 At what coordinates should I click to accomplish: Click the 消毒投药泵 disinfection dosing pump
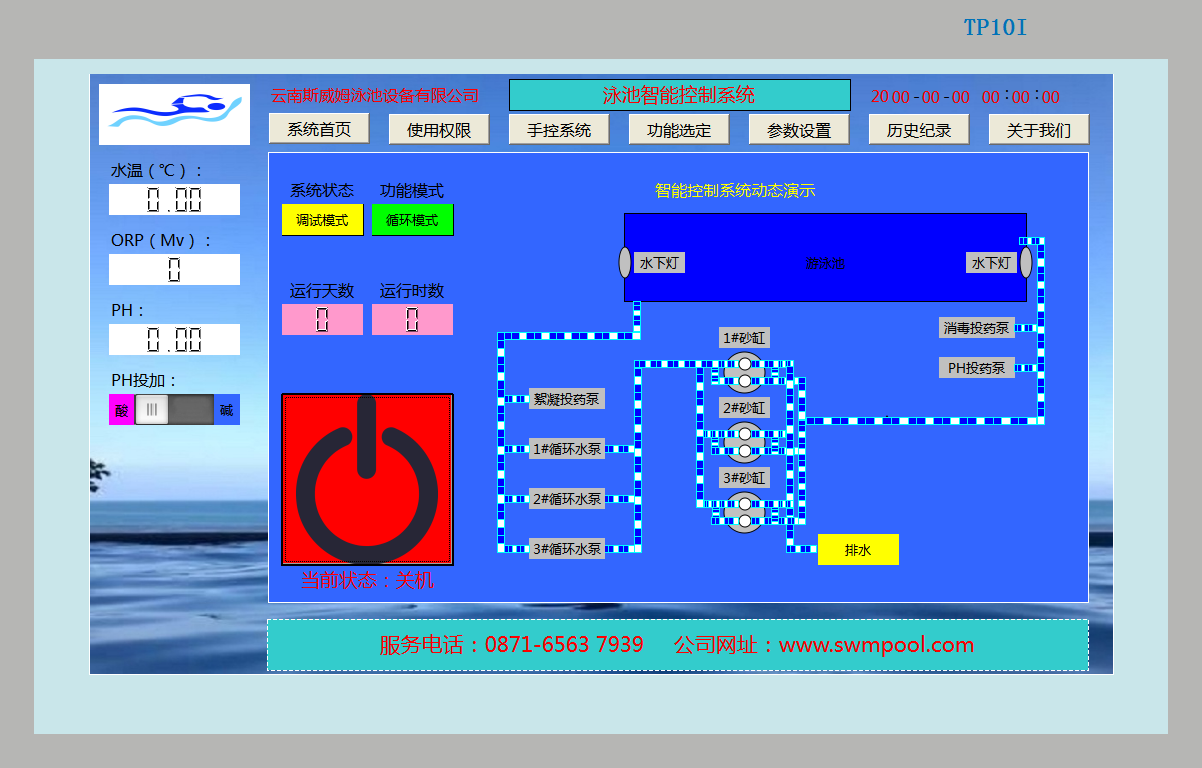977,328
